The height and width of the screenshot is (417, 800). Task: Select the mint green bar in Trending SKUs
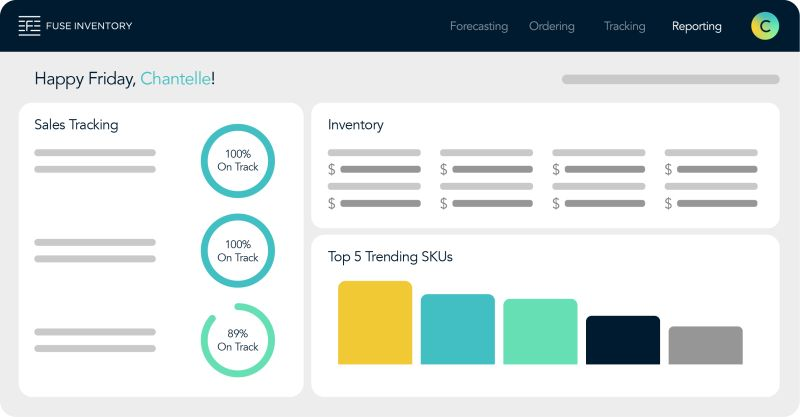[540, 332]
